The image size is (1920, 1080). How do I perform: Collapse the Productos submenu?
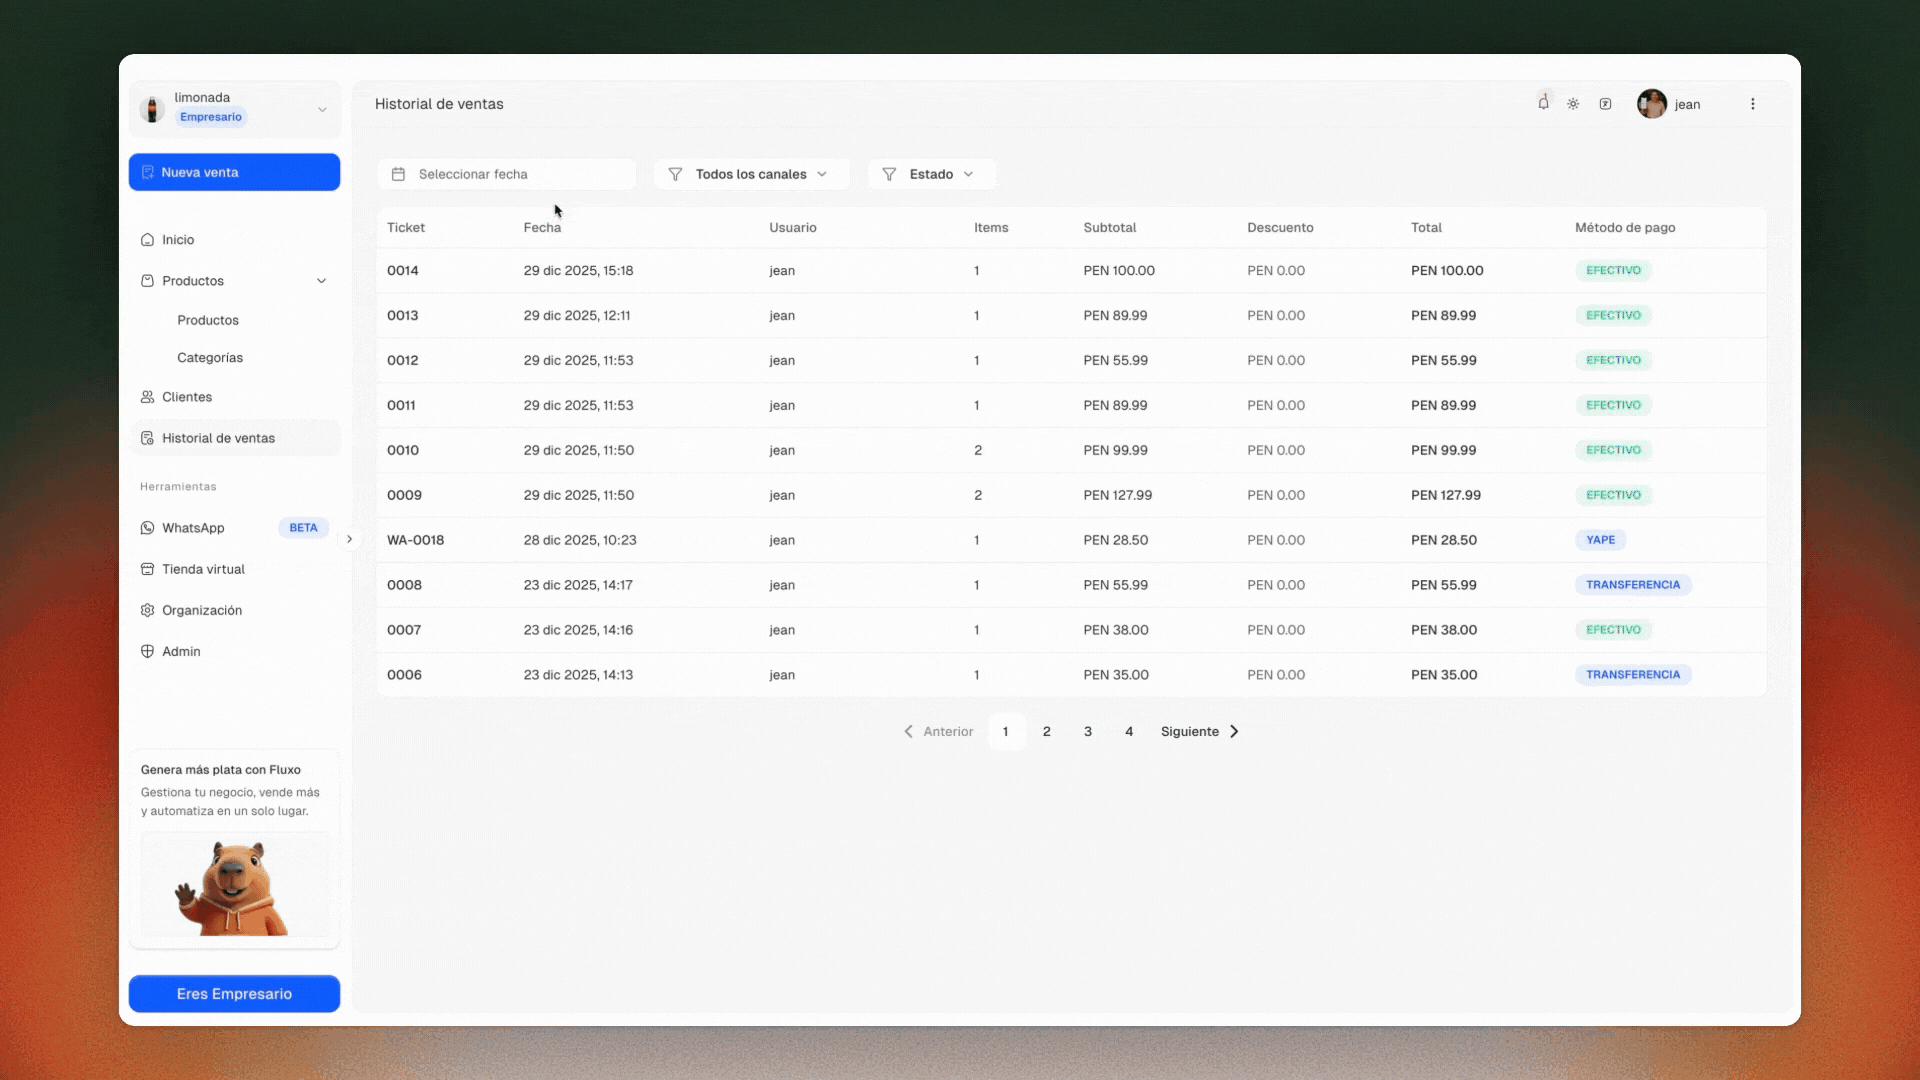pos(321,281)
